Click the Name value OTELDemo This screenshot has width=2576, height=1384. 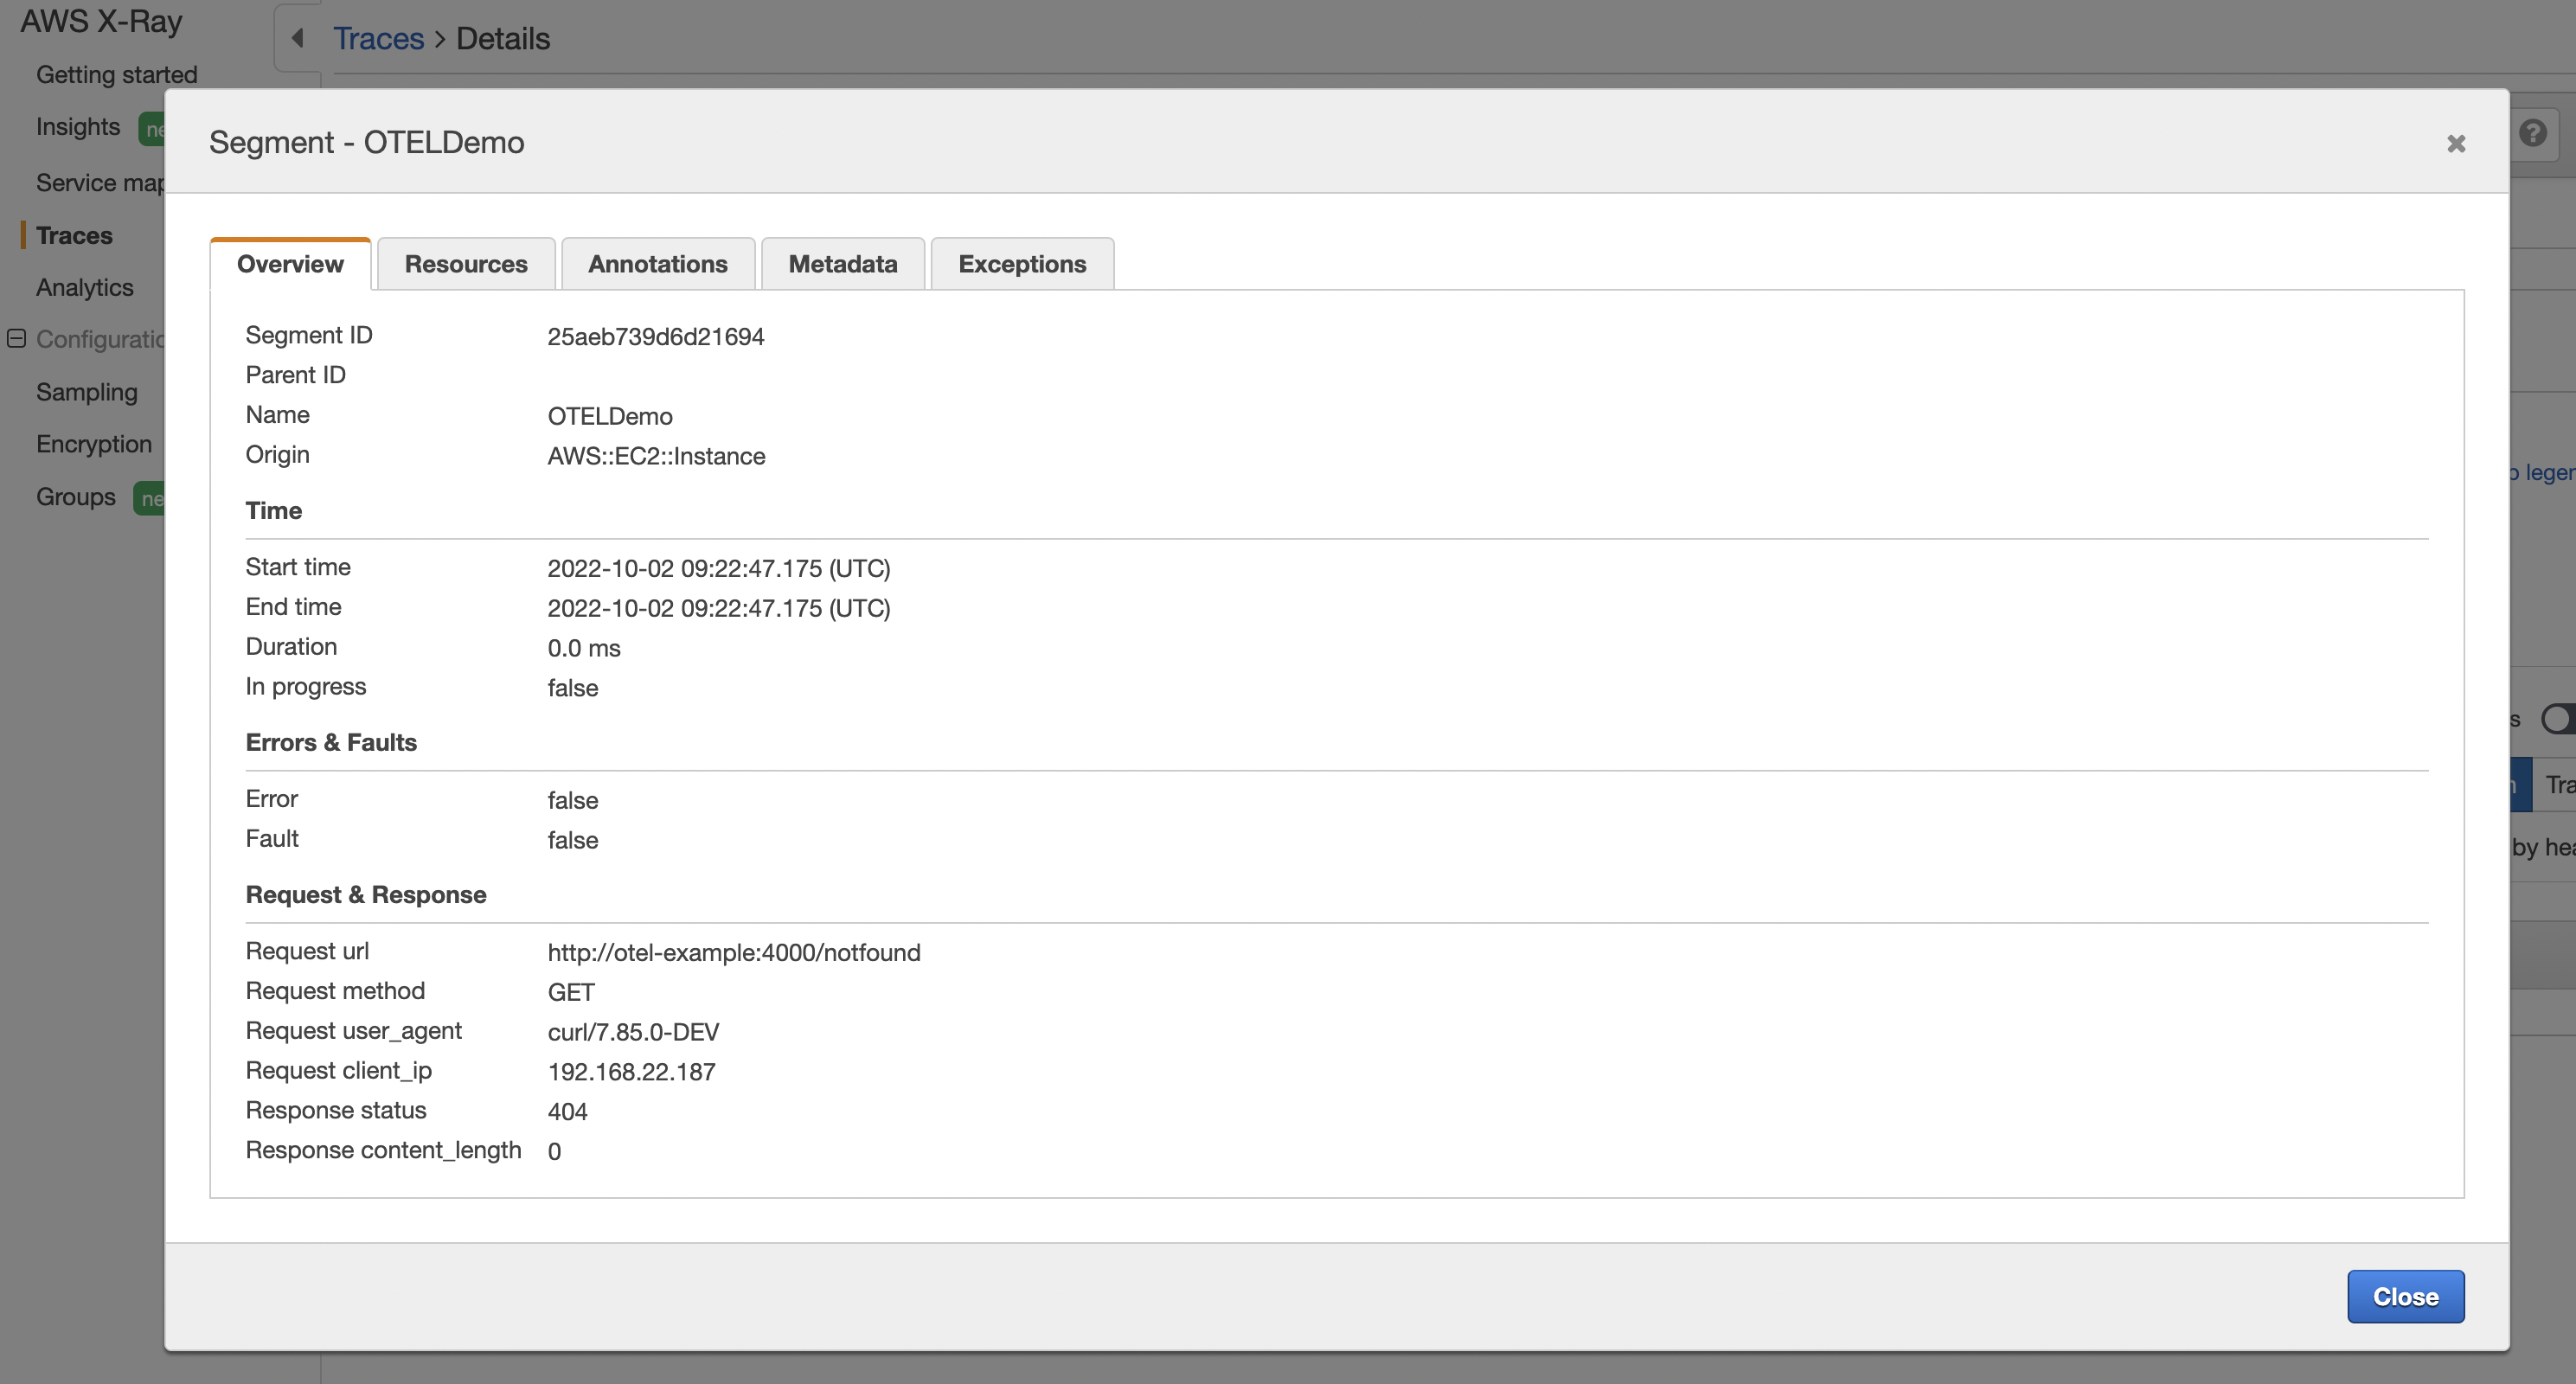coord(610,416)
